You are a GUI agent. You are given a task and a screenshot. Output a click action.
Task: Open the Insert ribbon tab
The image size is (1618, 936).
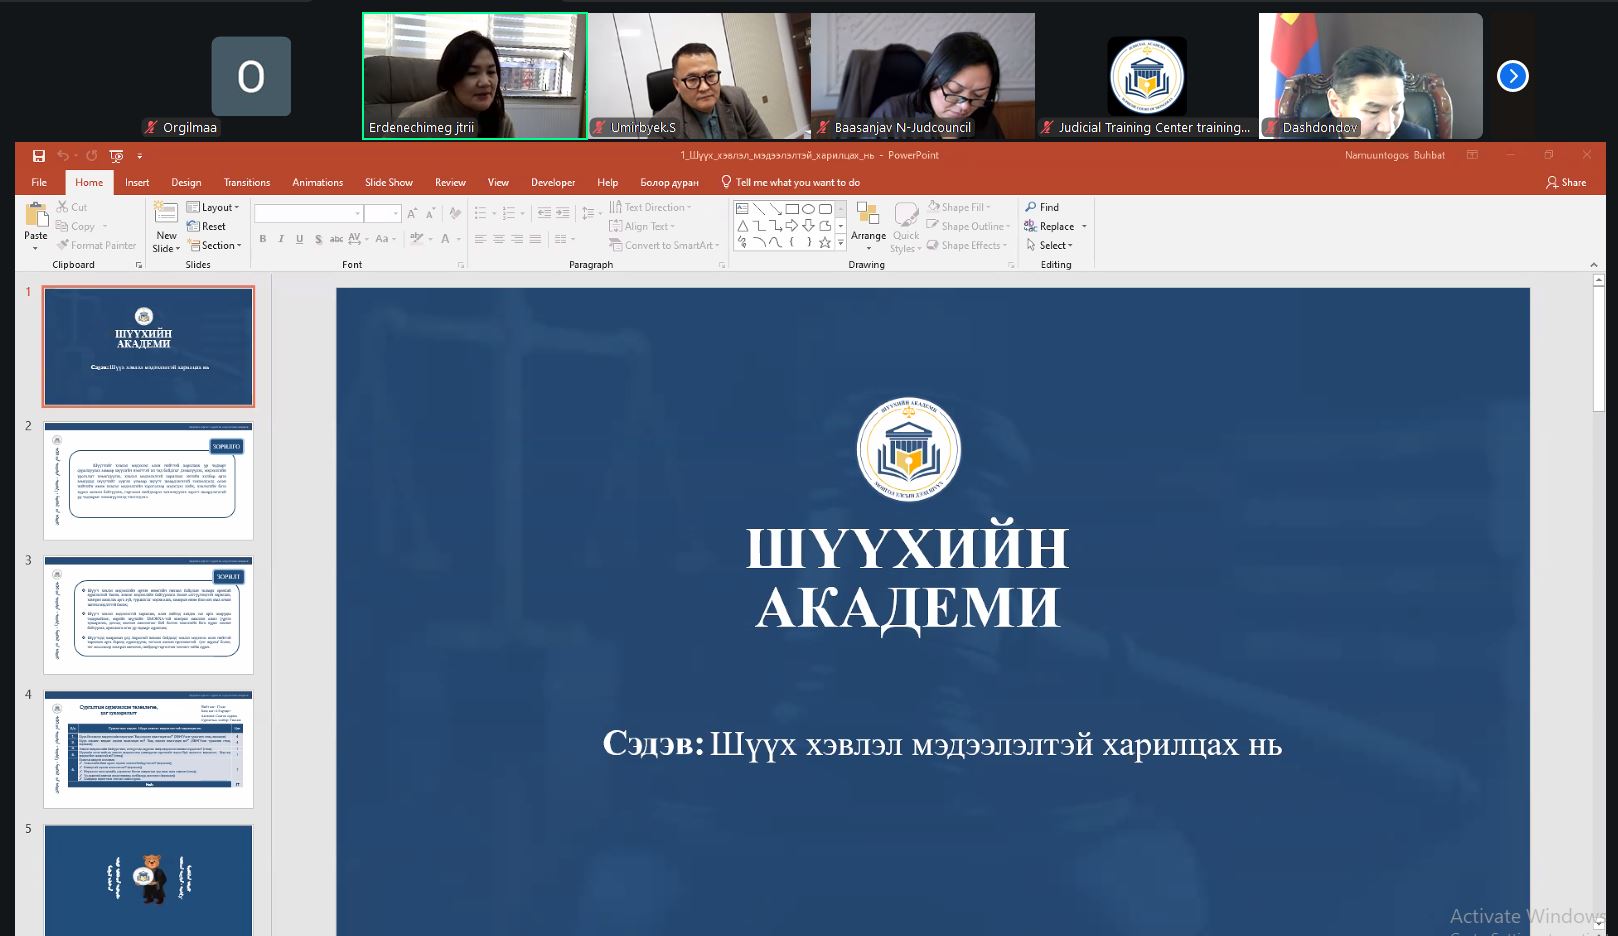(x=137, y=182)
